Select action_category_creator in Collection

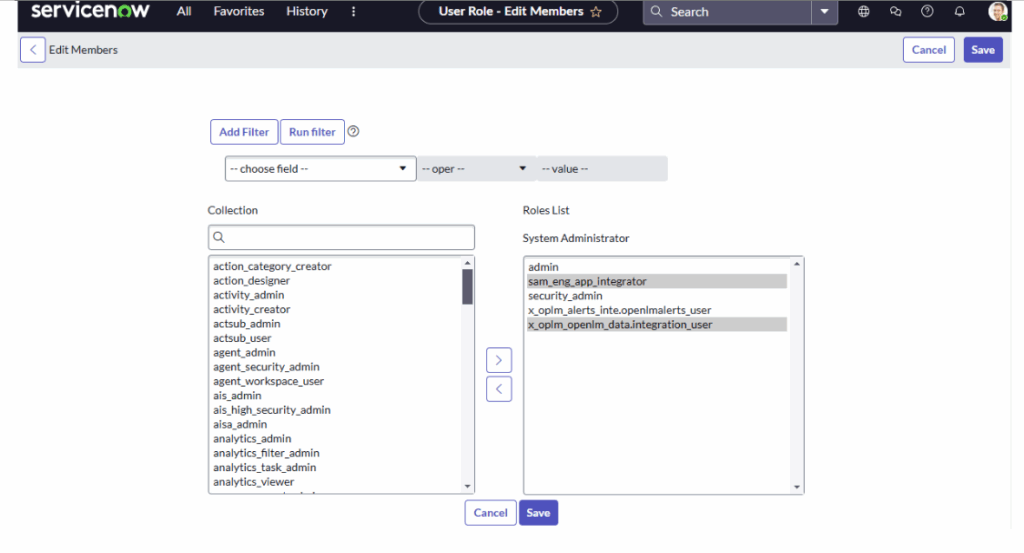tap(272, 266)
